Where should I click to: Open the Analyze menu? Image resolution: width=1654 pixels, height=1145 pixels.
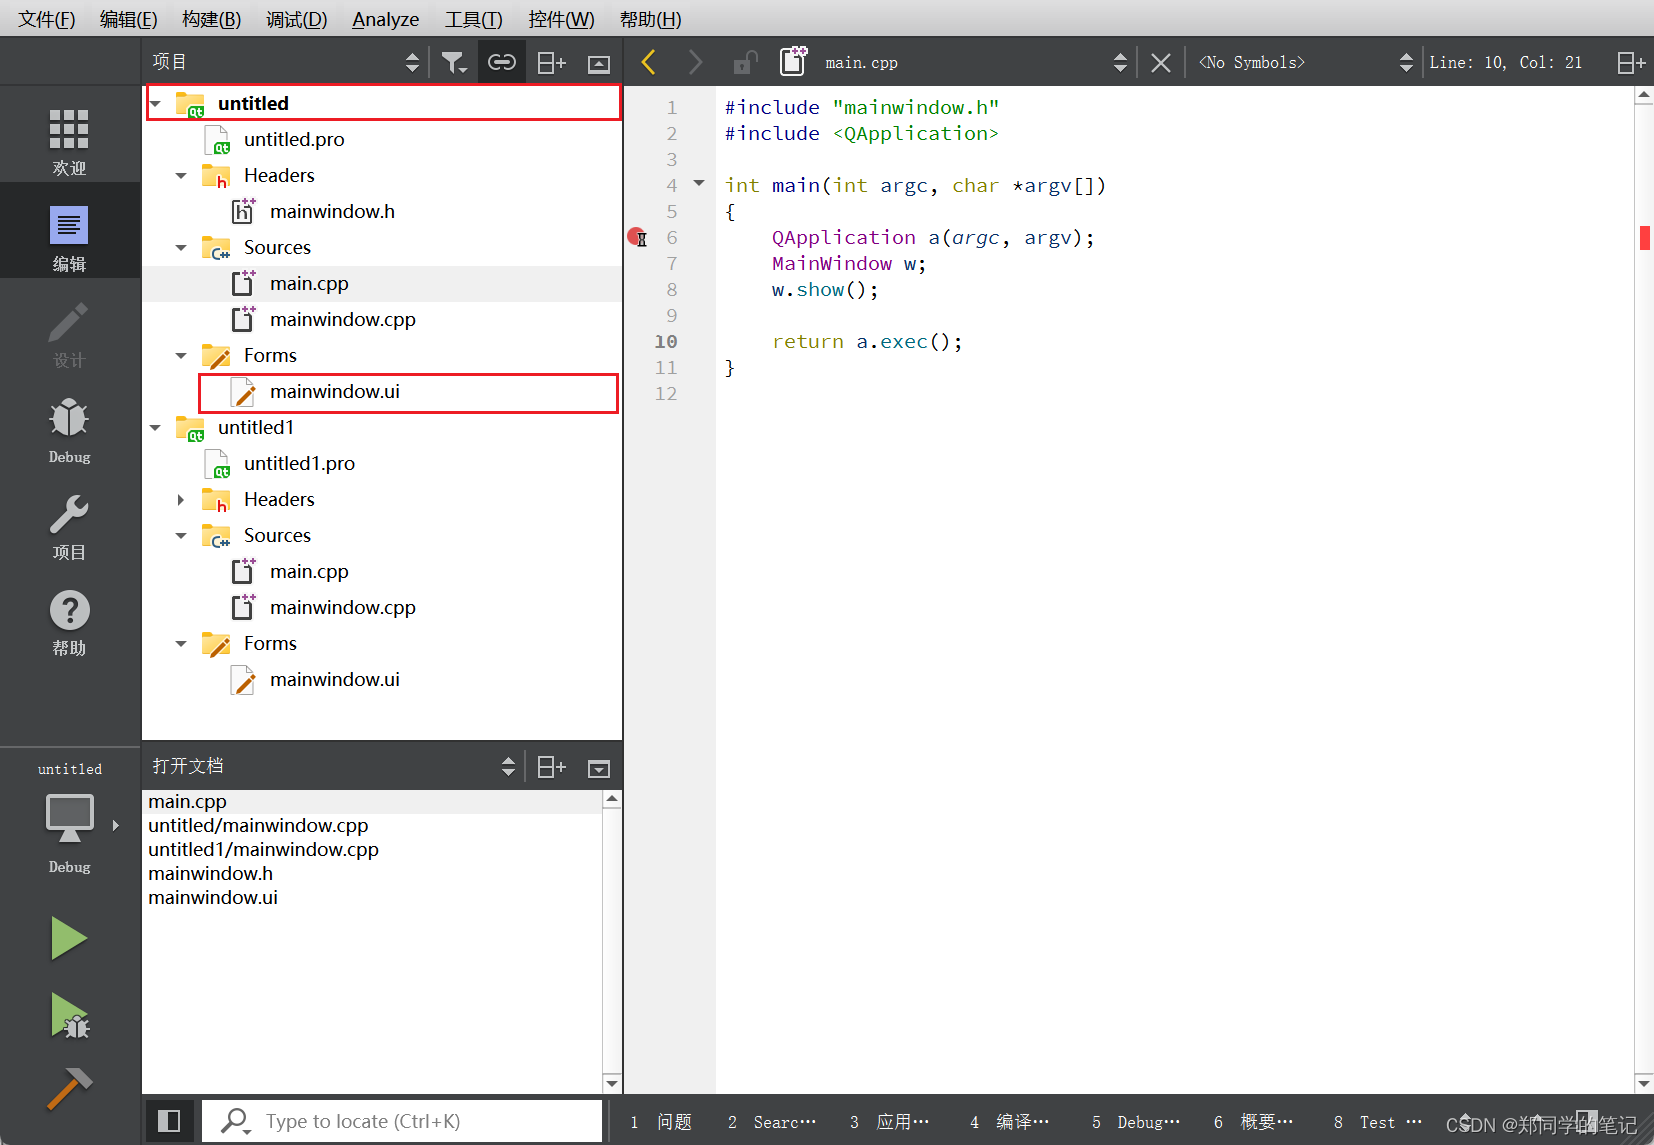tap(385, 19)
